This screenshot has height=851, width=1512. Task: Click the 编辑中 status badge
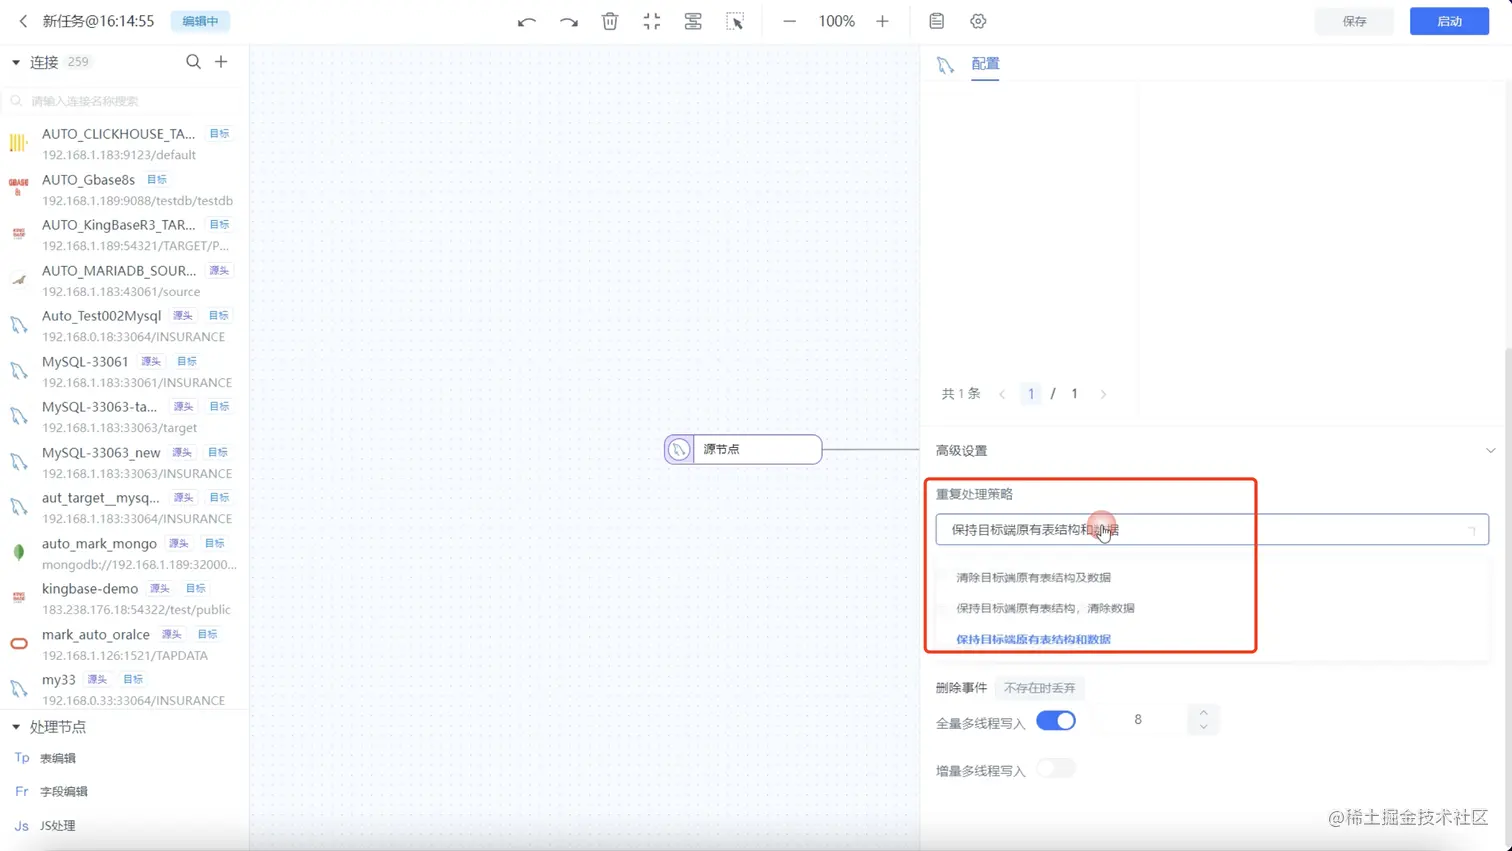coord(200,21)
